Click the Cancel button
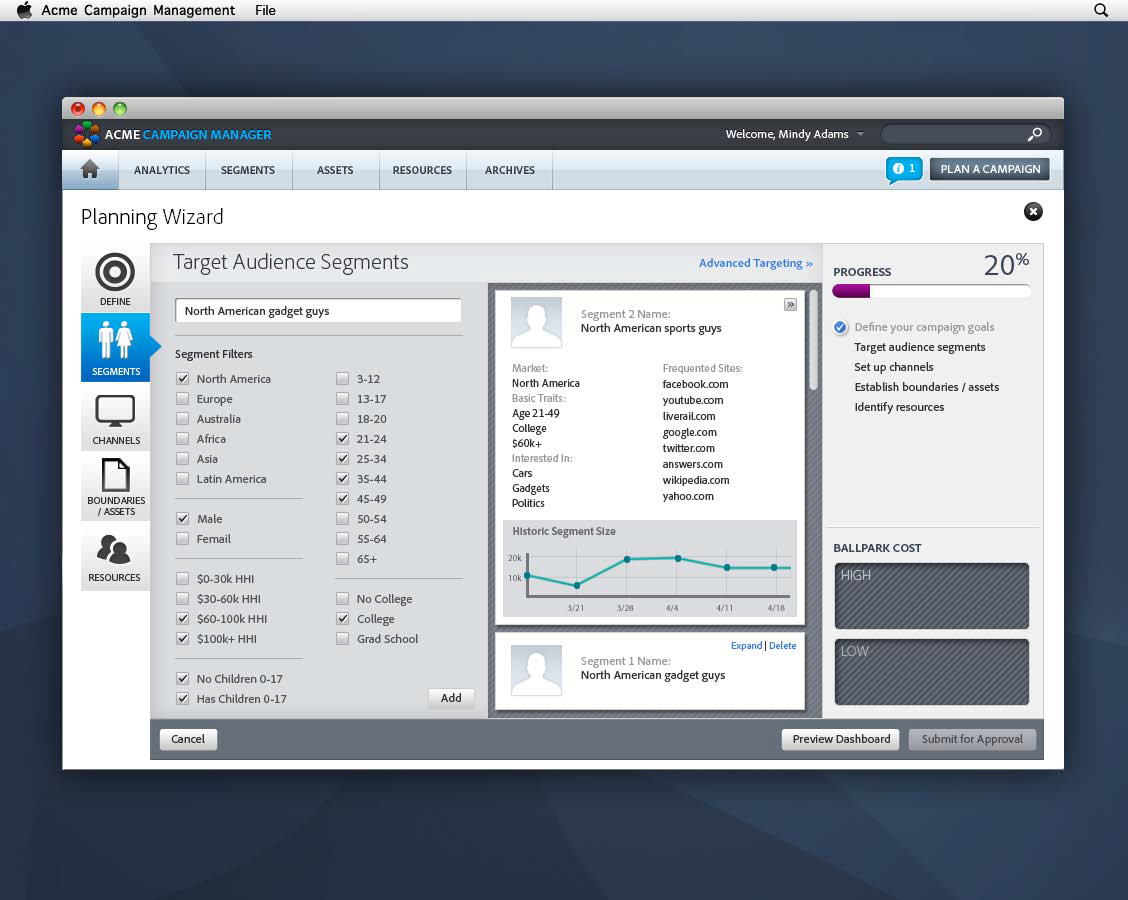Image resolution: width=1128 pixels, height=900 pixels. (x=188, y=739)
